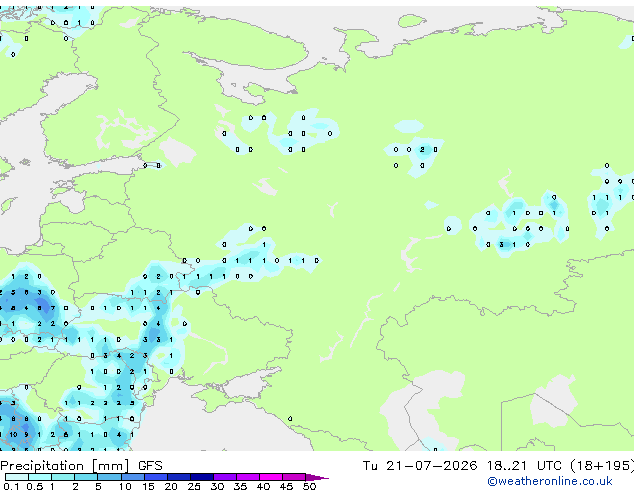
Task: Click the 1–2 mm legend color box
Action: pos(63,477)
